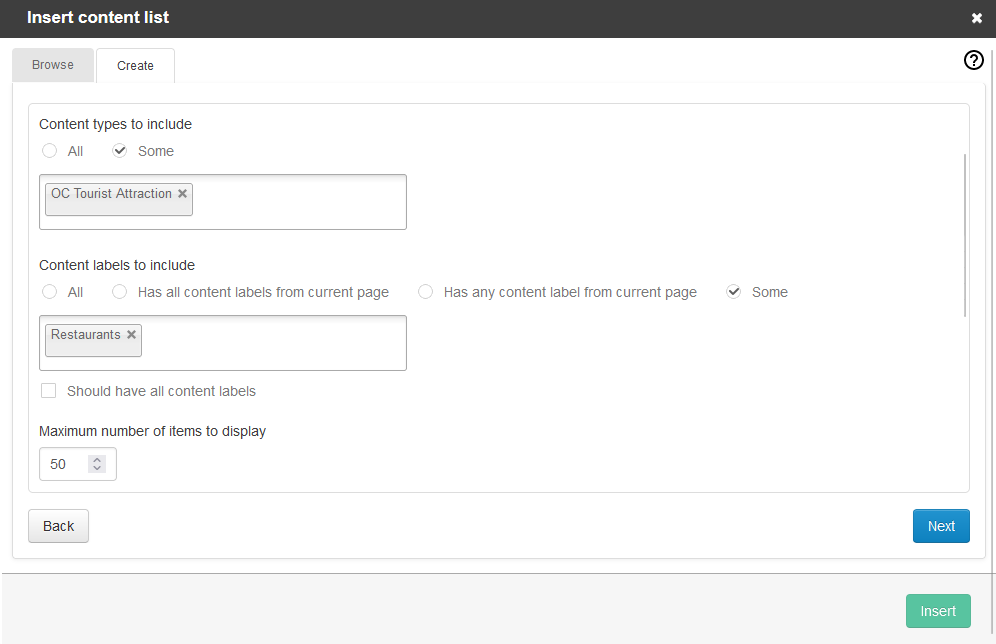Click the spinner down arrow to decrease items

97,469
